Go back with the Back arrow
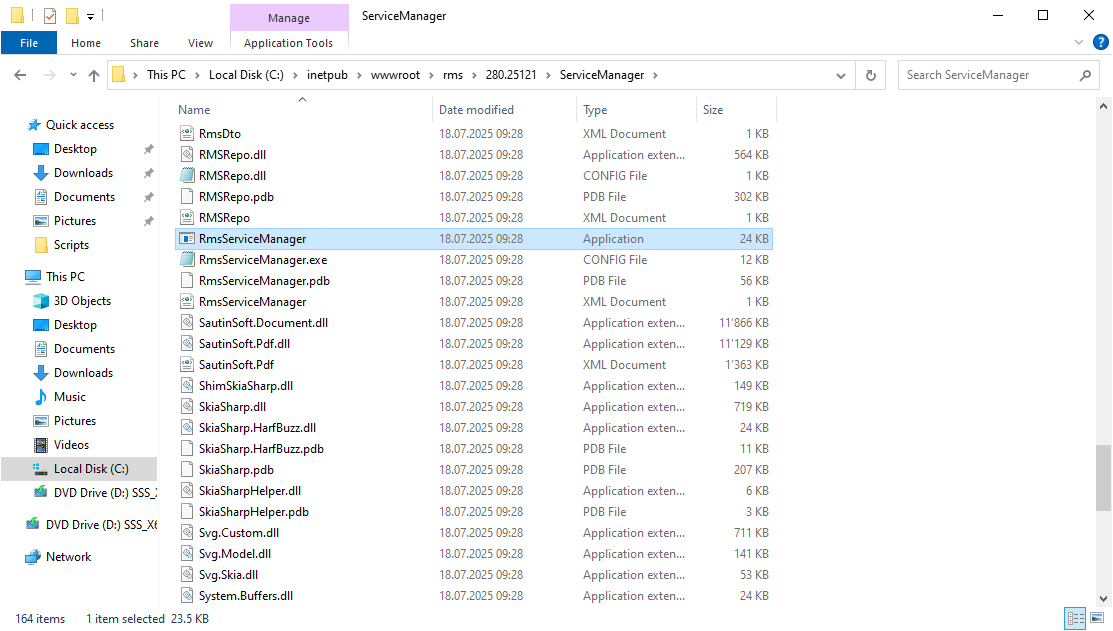 tap(20, 75)
